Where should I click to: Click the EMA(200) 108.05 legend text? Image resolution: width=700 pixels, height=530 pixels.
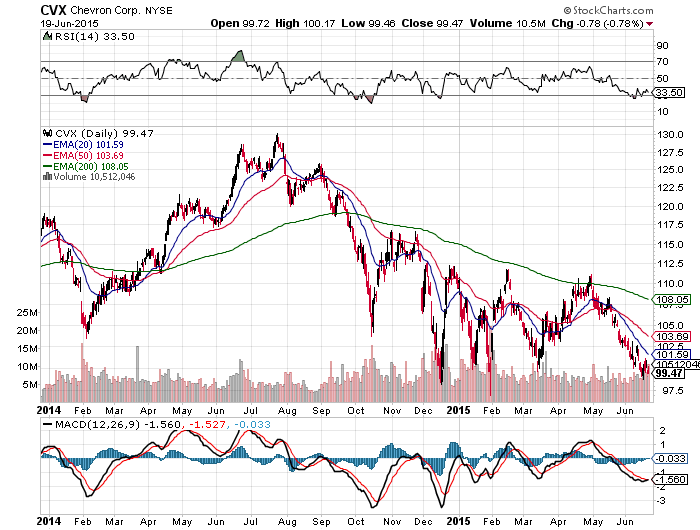coord(91,167)
